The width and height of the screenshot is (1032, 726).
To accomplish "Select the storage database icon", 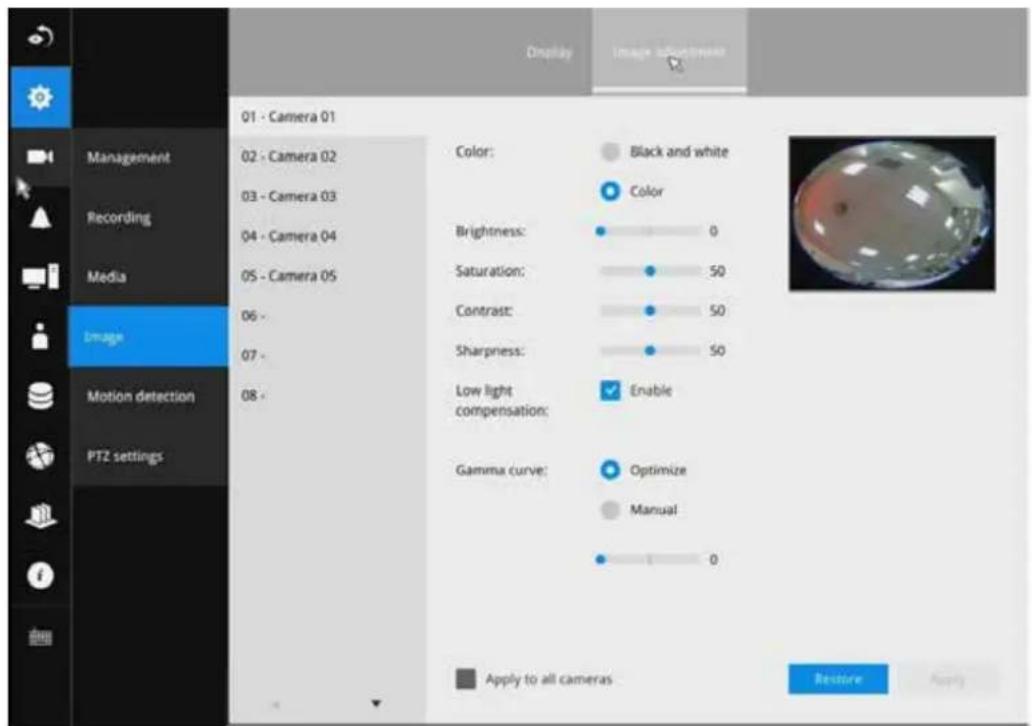I will 40,396.
